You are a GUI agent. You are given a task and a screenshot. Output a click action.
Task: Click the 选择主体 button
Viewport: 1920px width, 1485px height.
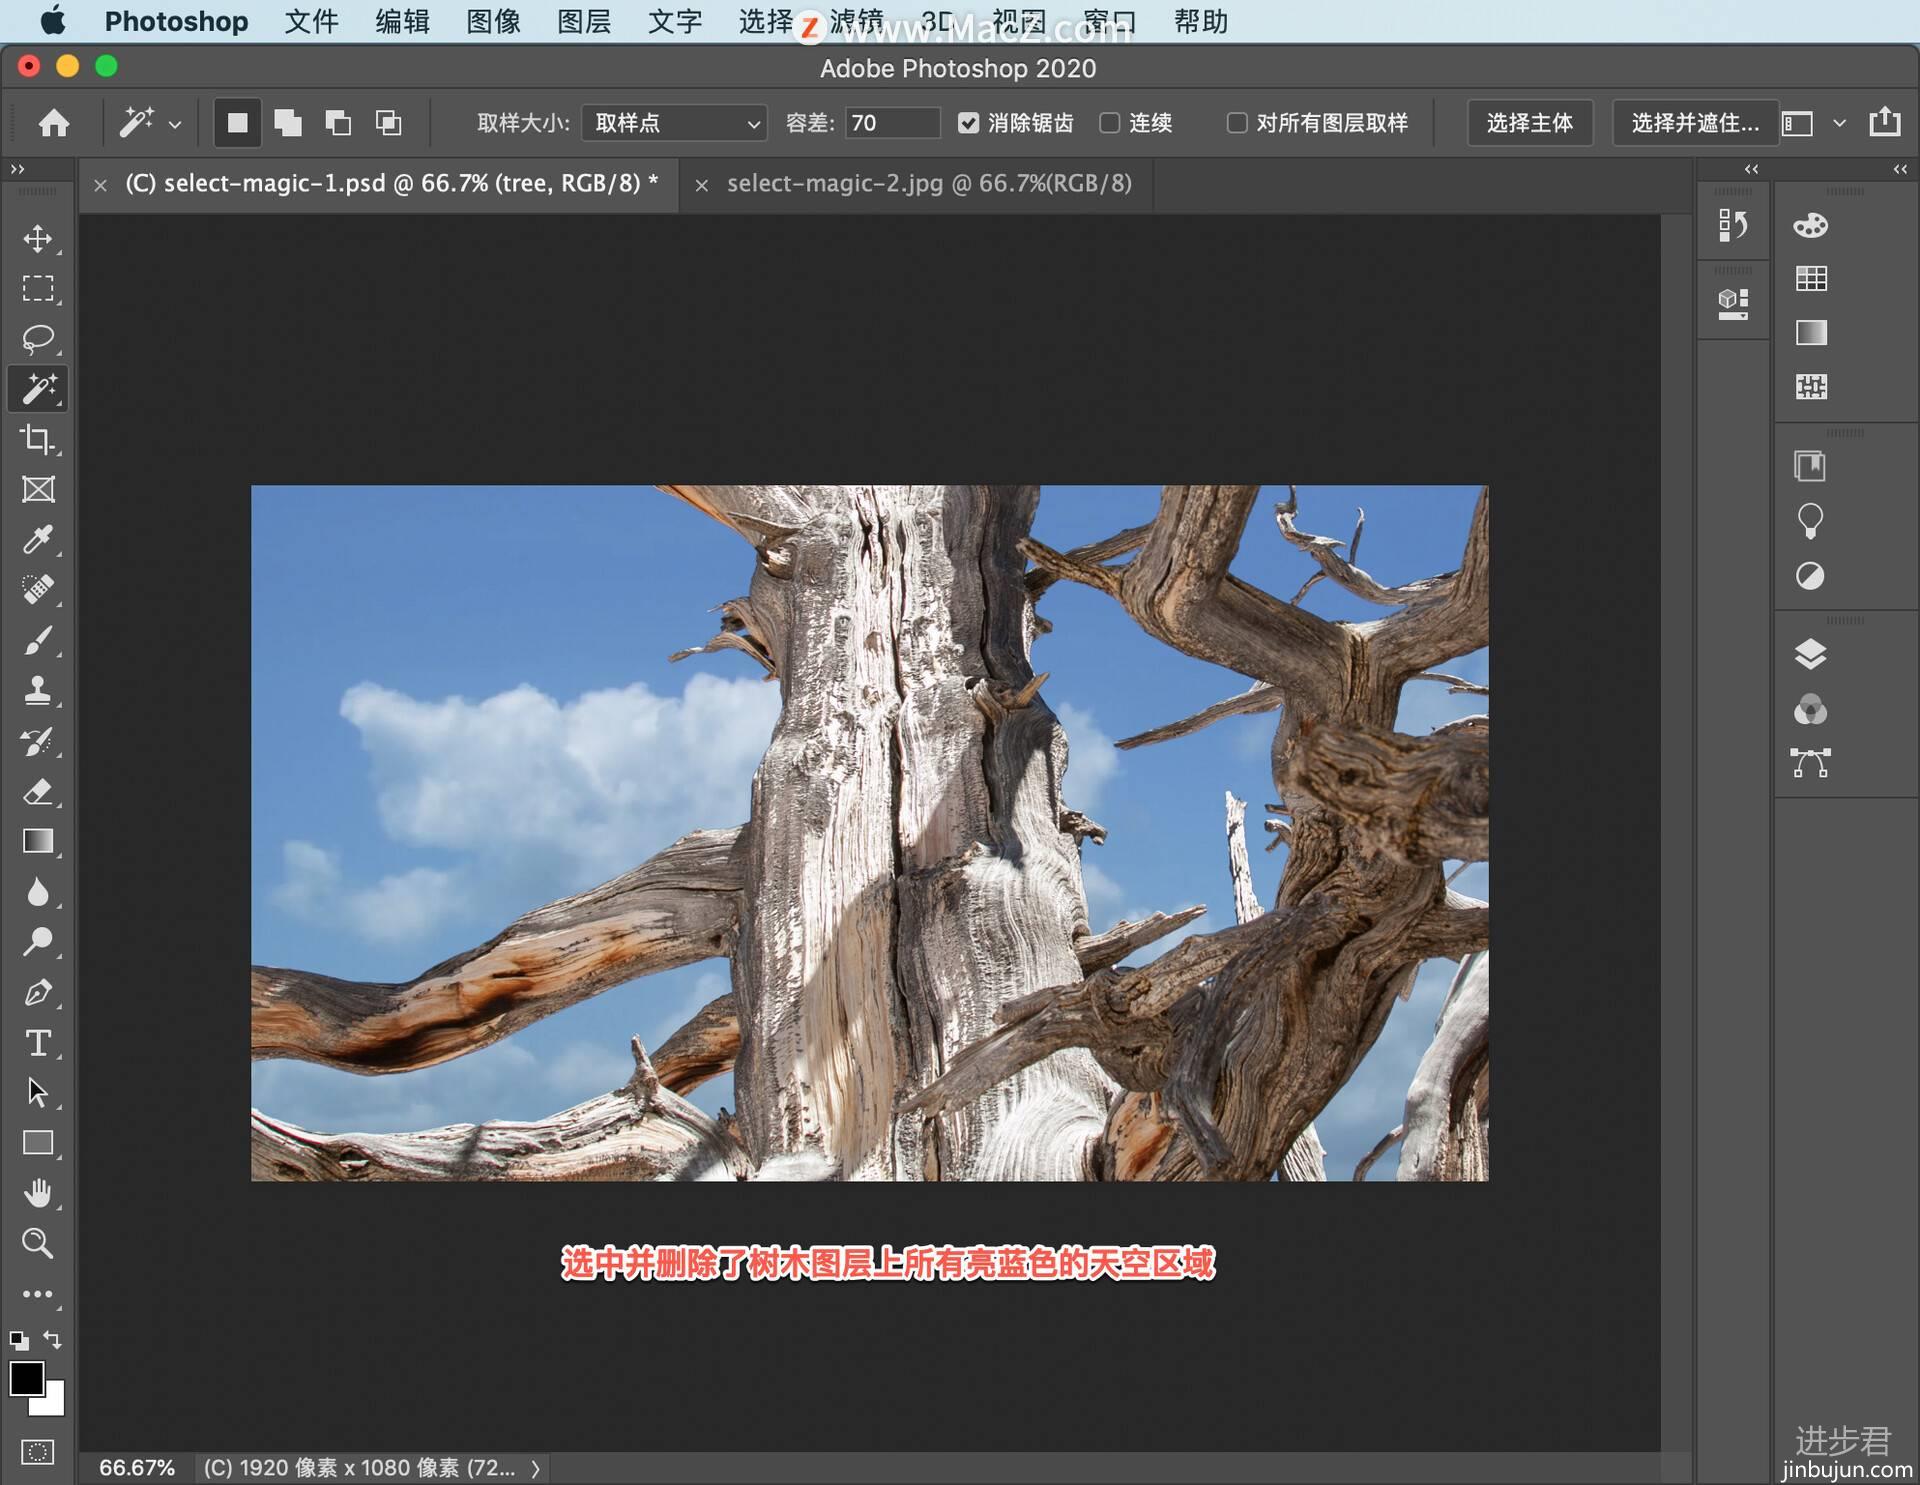(1530, 123)
